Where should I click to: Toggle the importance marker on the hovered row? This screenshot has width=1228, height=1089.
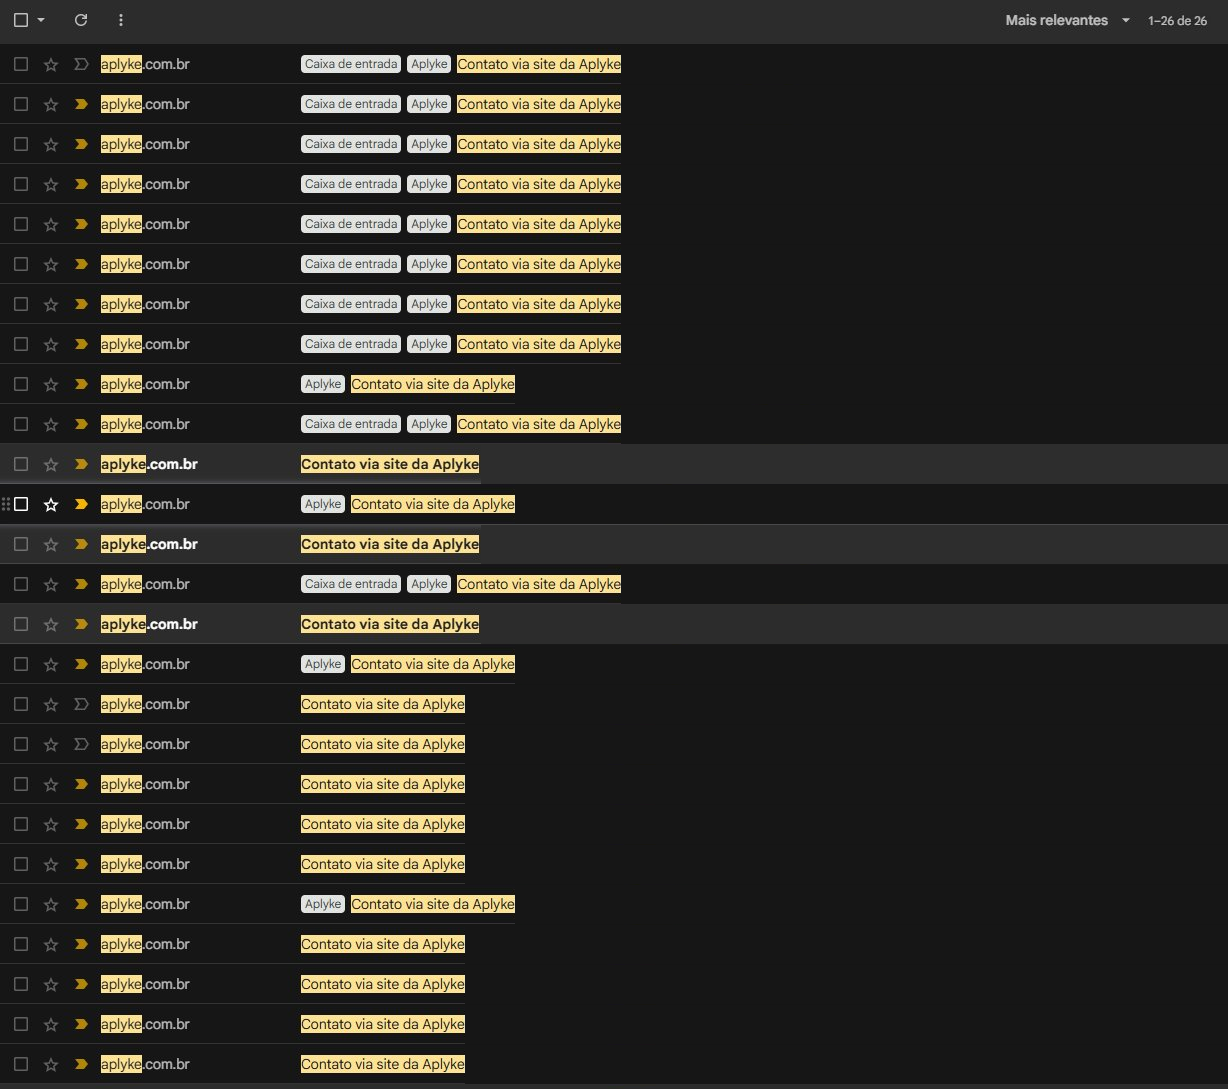coord(81,504)
